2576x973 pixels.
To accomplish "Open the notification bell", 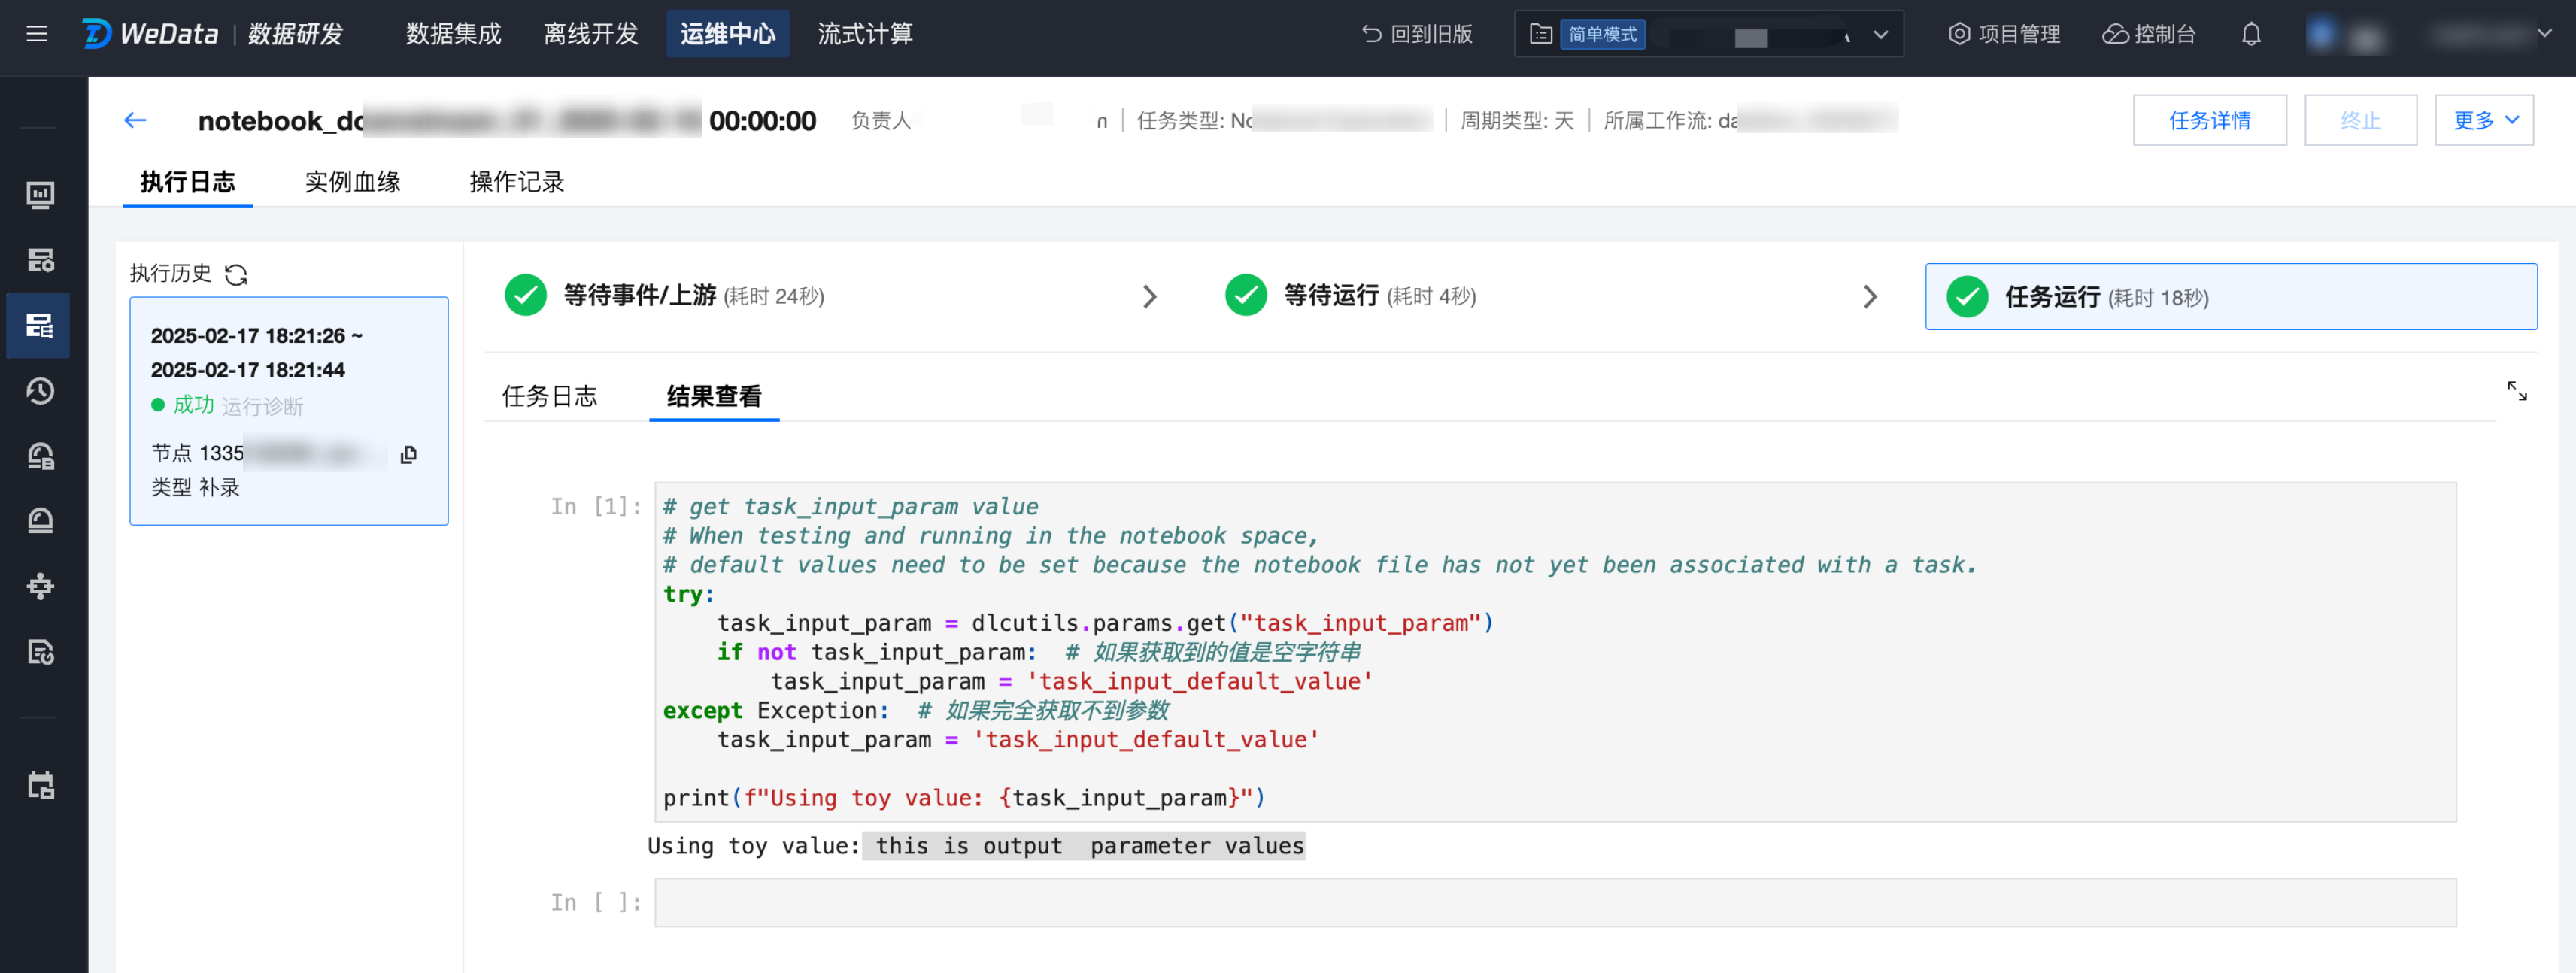I will [2250, 35].
